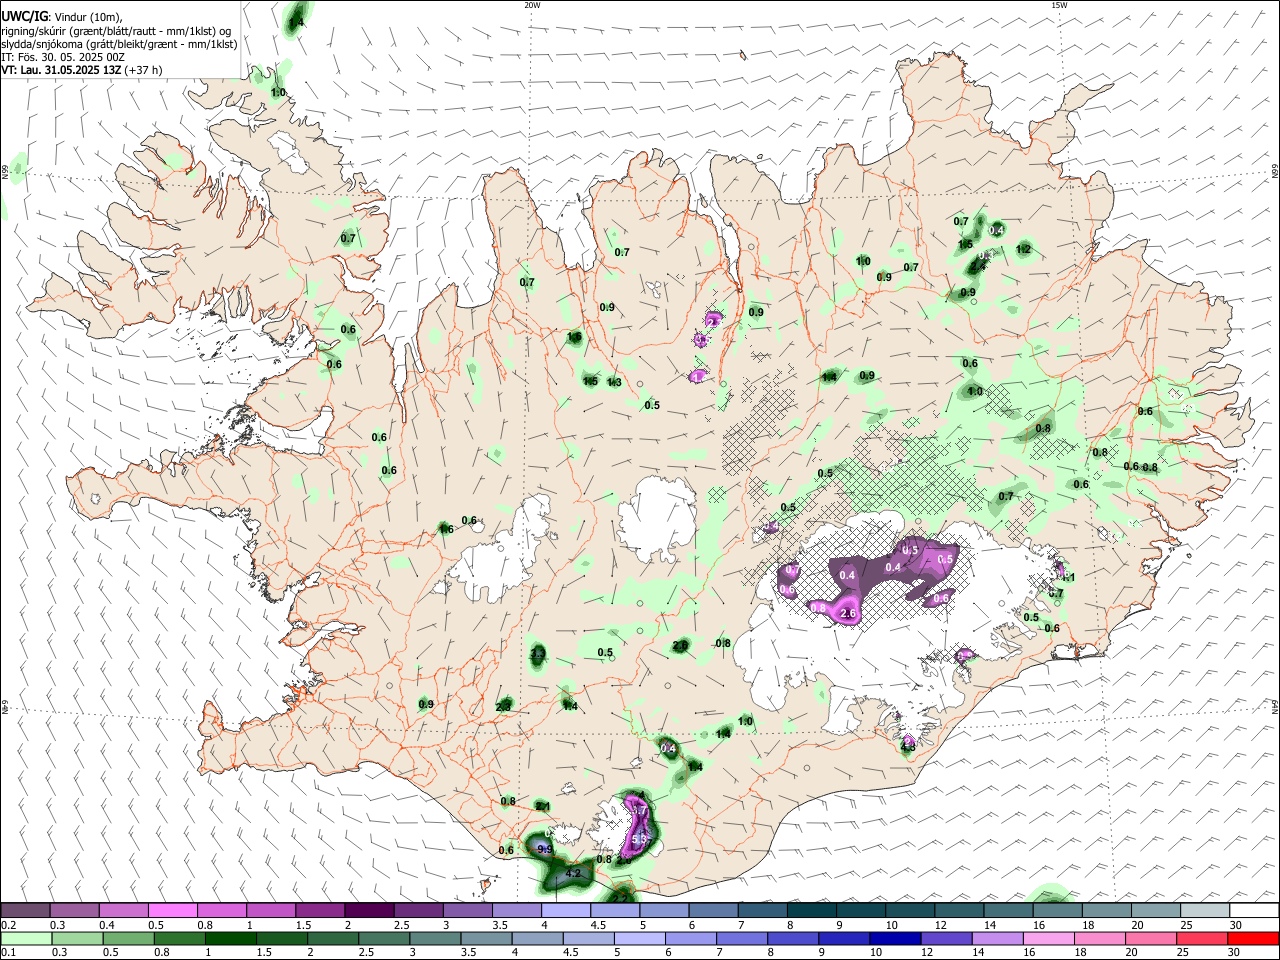Click the 'rigning/skúrir' legend description line
1280x960 pixels.
coord(116,31)
